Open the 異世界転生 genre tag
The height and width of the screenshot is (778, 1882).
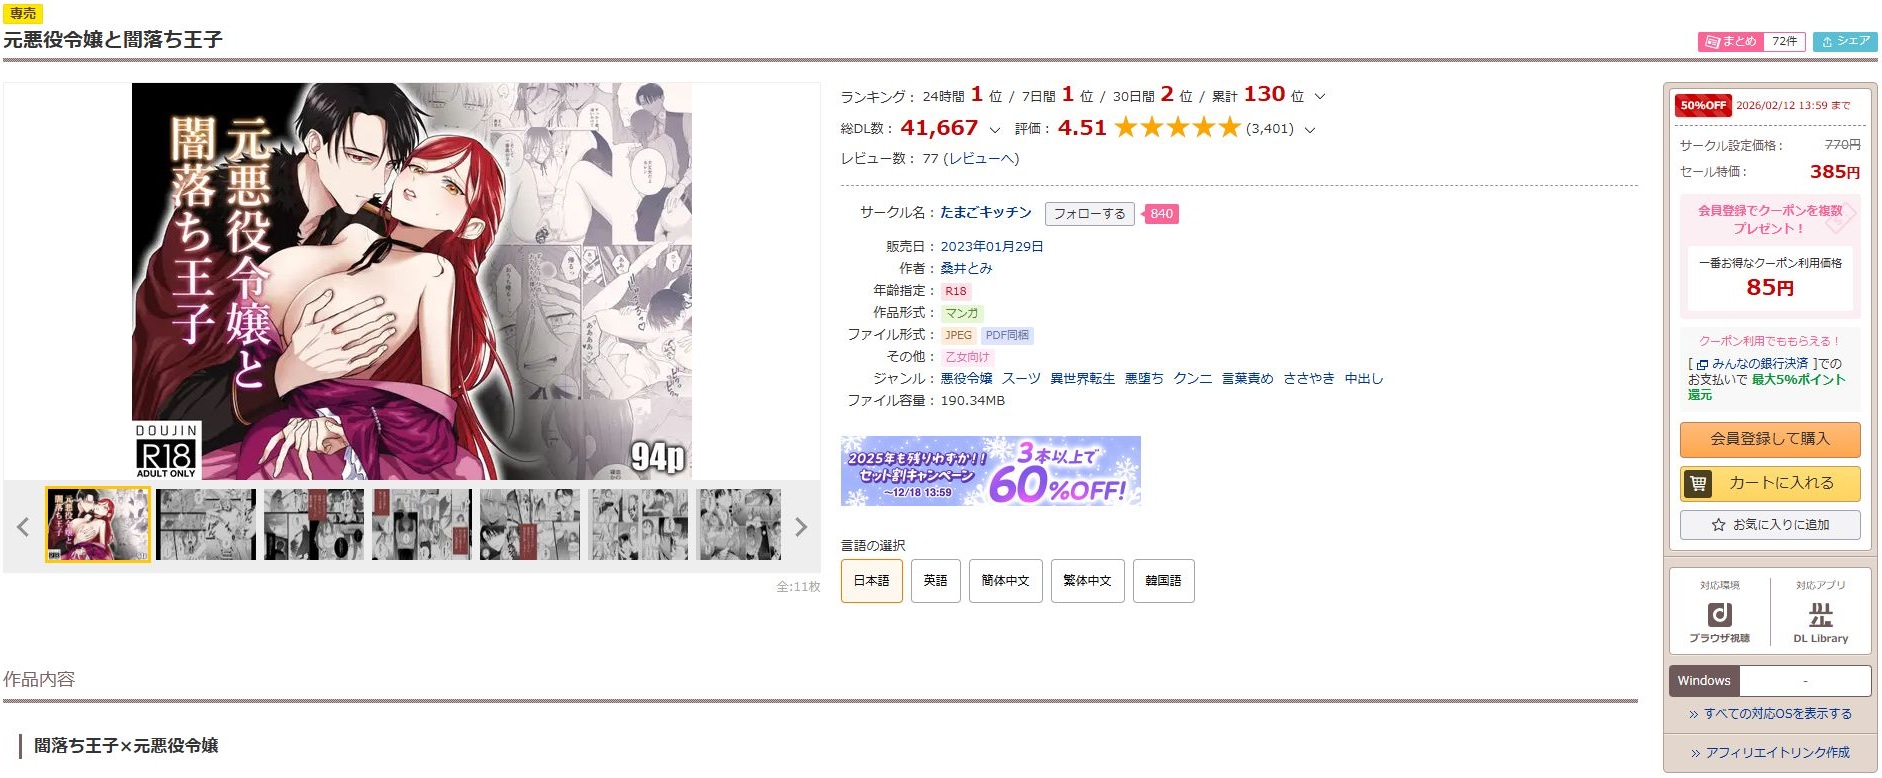point(1082,379)
